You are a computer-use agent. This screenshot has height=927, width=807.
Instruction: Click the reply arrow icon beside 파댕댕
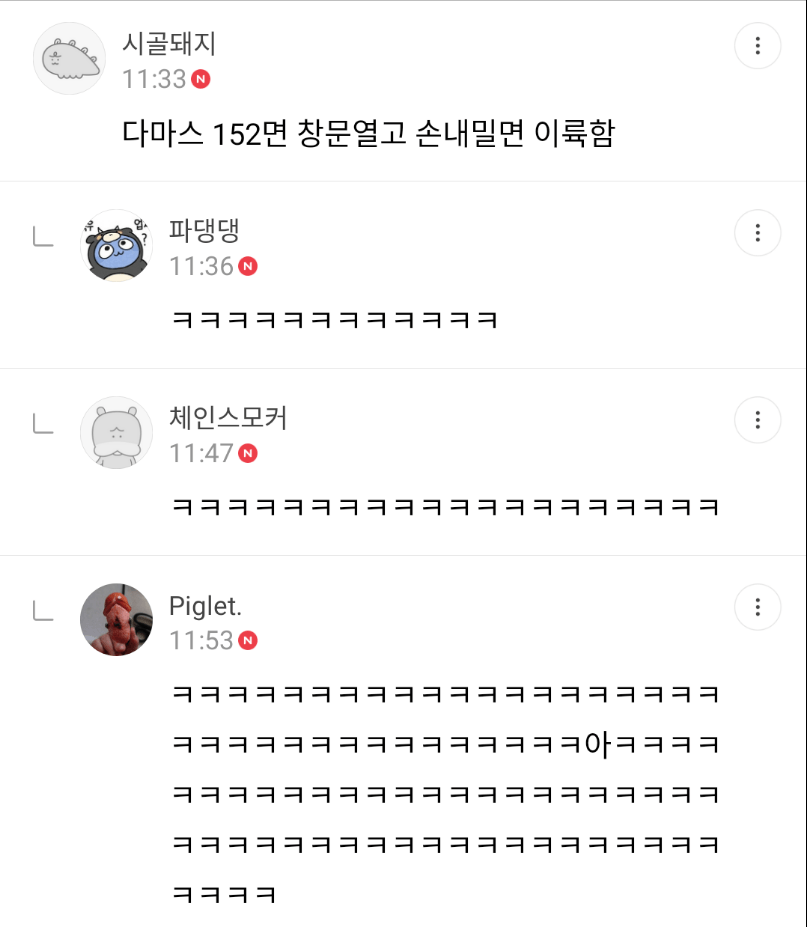(x=43, y=236)
